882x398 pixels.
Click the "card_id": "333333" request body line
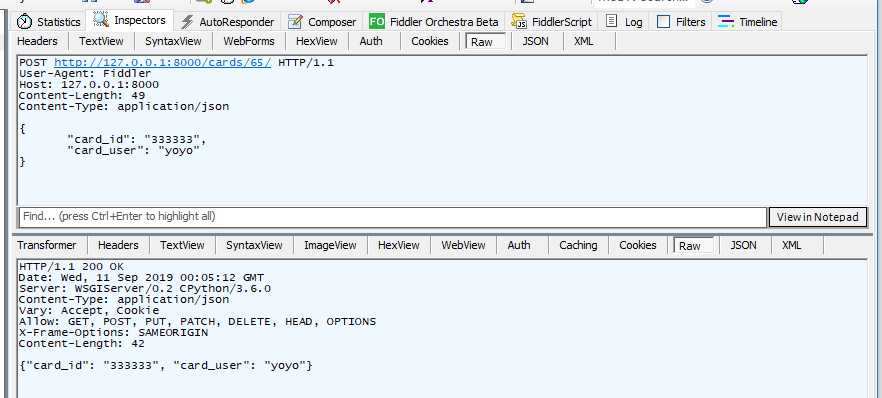click(x=137, y=140)
